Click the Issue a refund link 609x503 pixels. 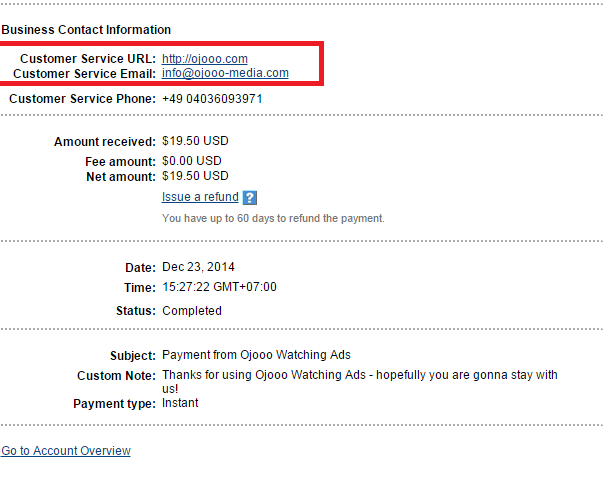(200, 197)
